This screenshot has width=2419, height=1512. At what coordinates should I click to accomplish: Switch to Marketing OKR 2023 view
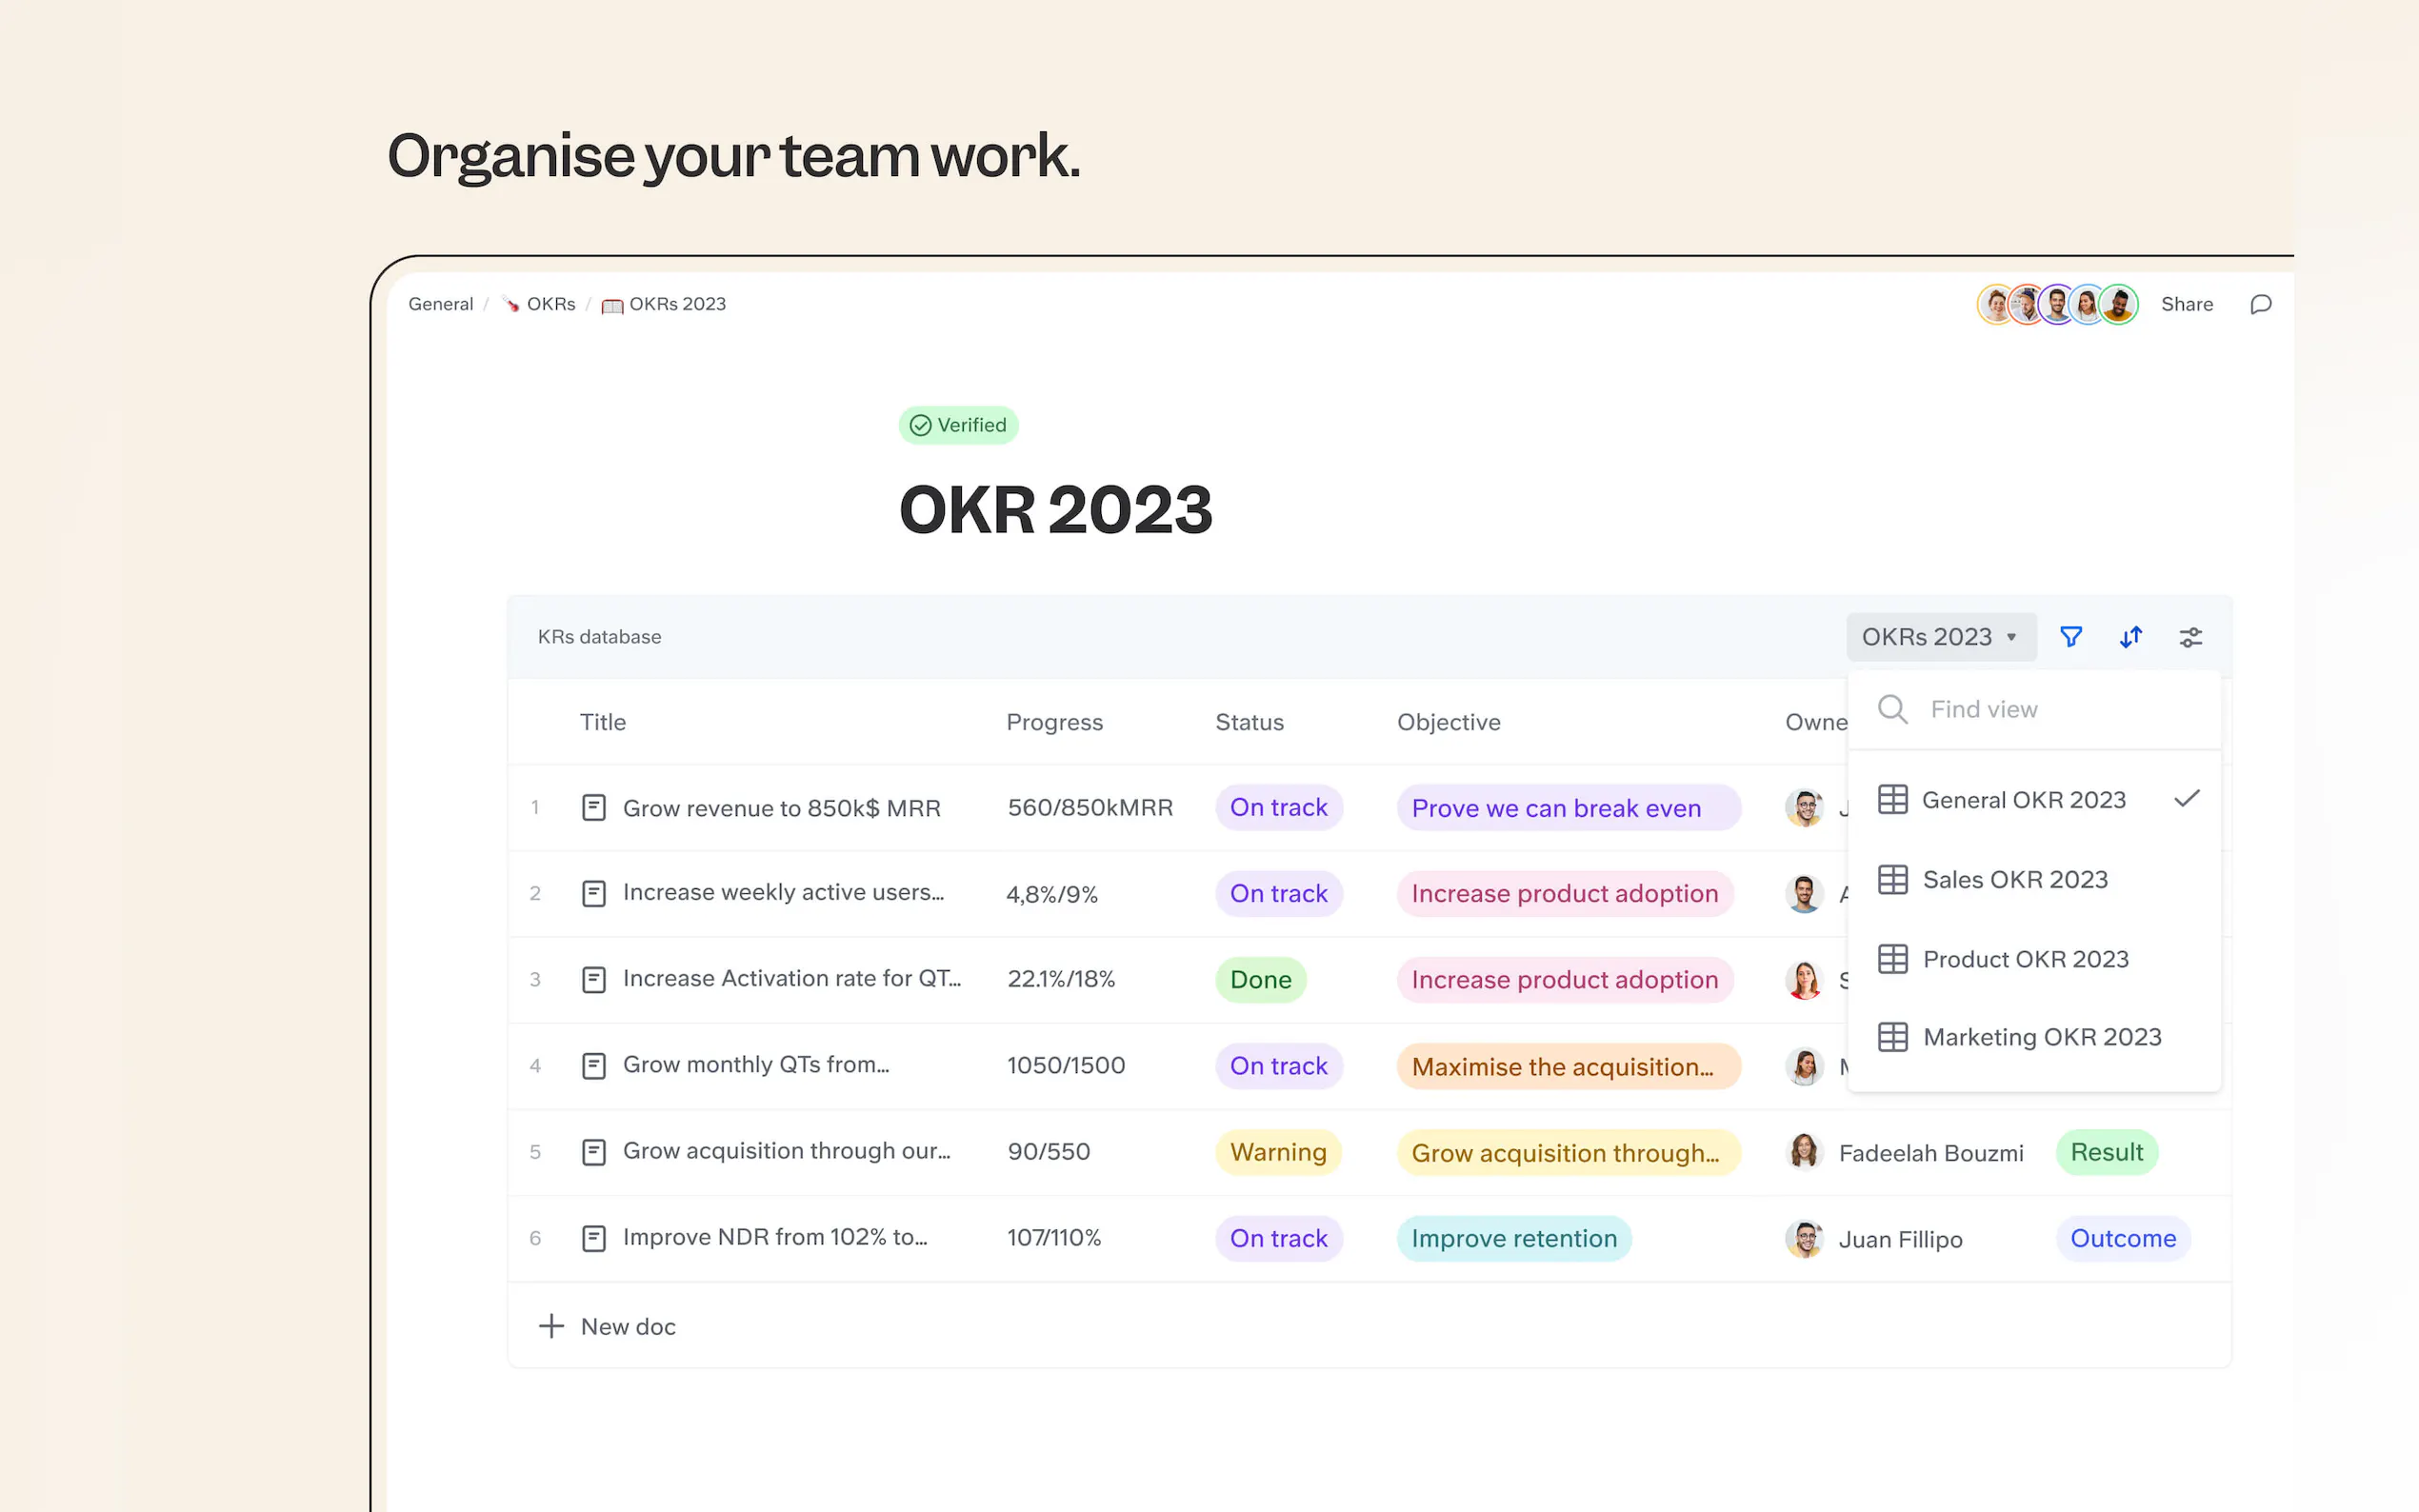coord(2041,1037)
